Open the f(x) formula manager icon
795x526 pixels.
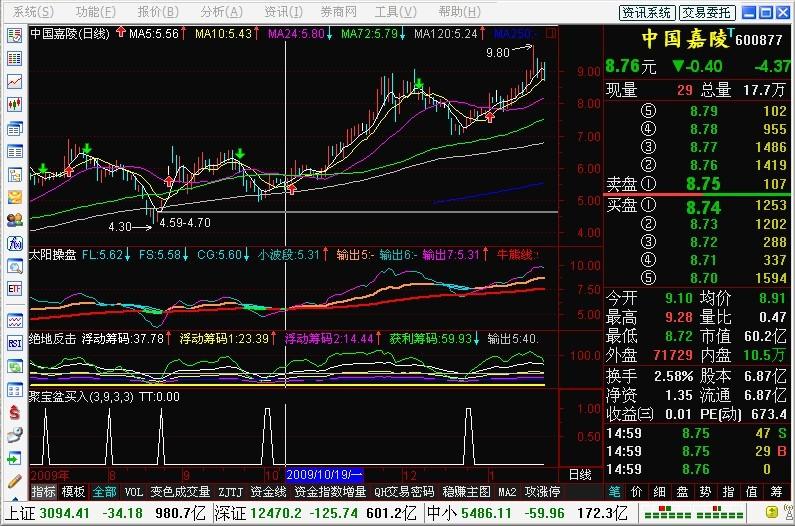[14, 243]
